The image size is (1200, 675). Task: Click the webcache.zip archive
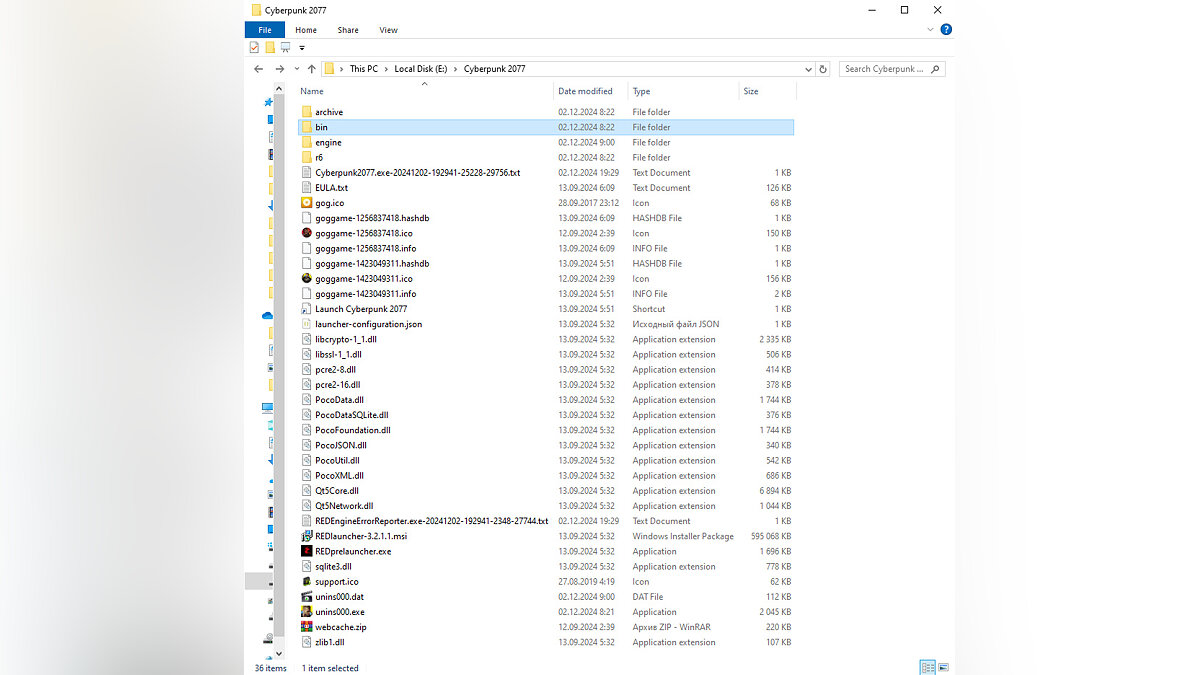(x=340, y=627)
